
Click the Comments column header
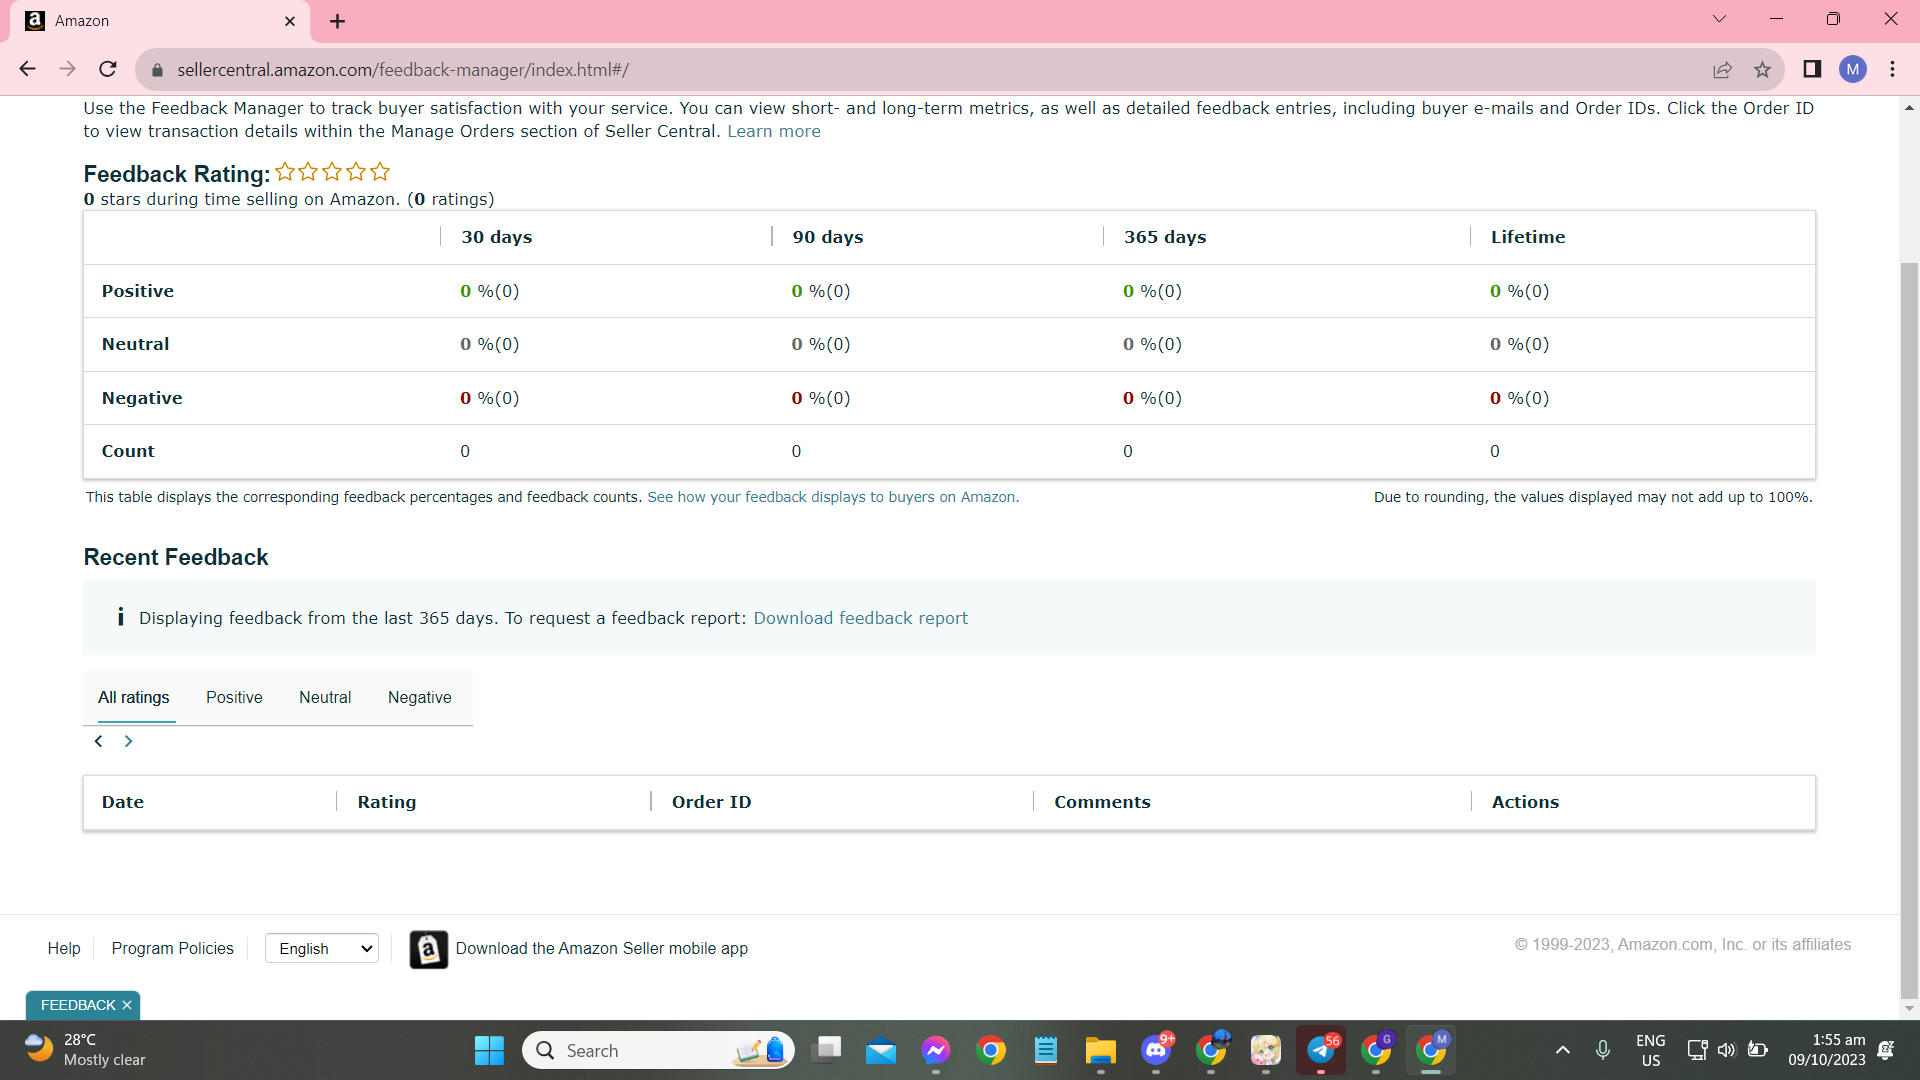[1102, 802]
